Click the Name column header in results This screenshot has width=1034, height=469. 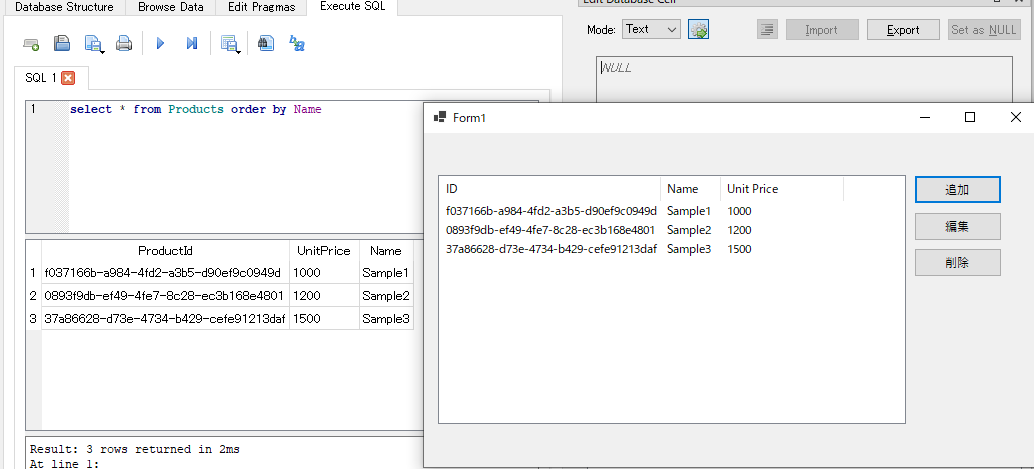[x=386, y=251]
